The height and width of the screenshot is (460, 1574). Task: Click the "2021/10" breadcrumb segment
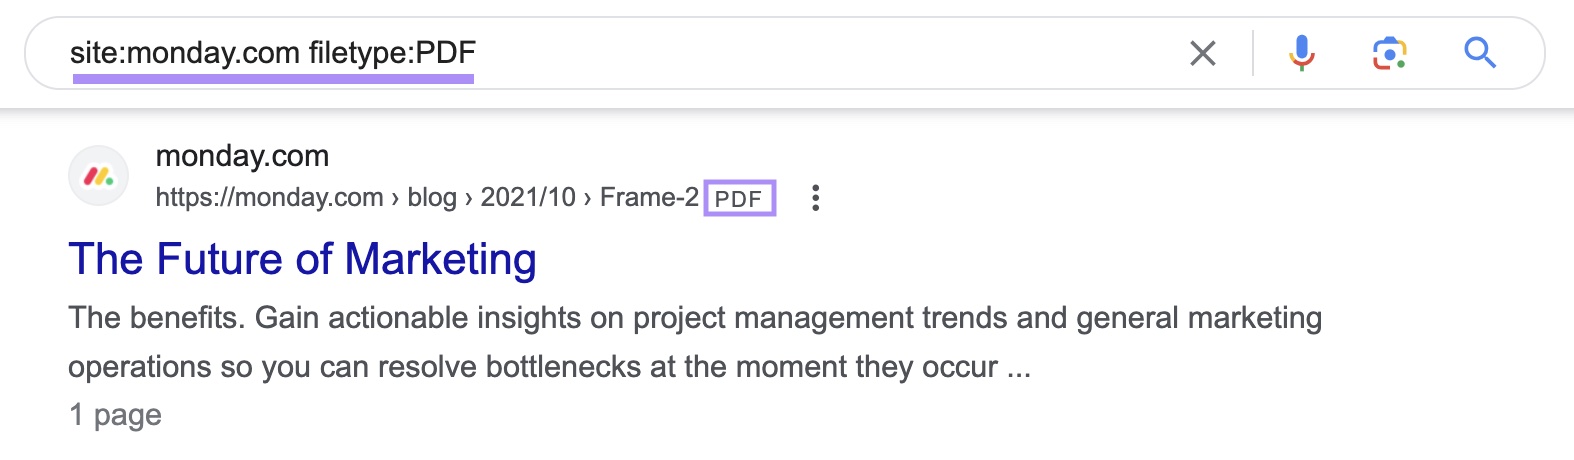[x=528, y=198]
